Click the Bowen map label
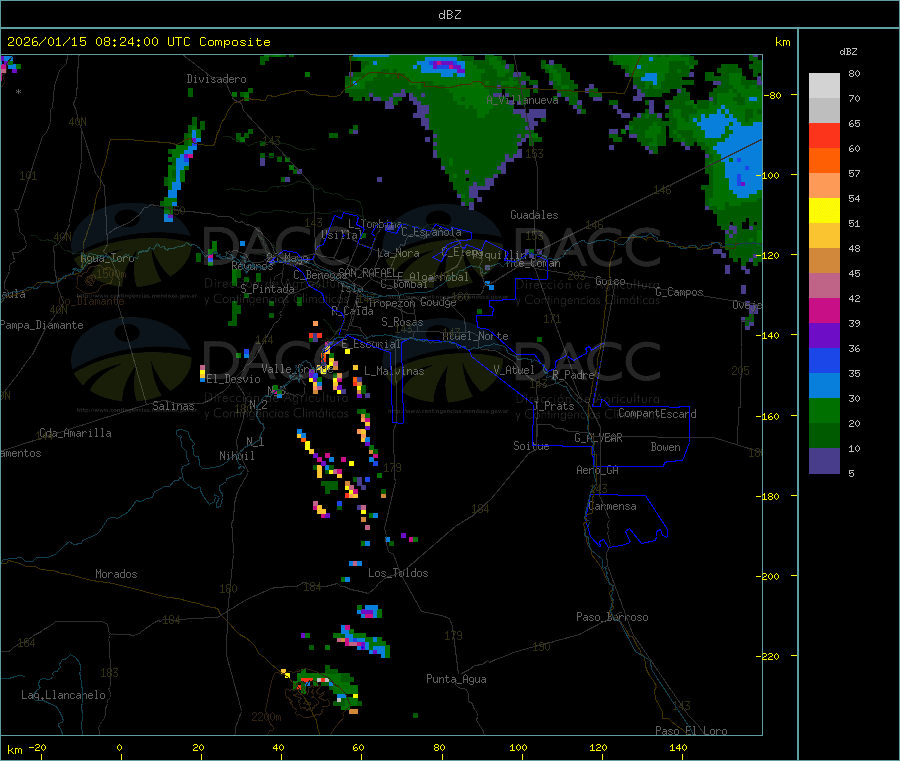This screenshot has width=900, height=761. (665, 447)
